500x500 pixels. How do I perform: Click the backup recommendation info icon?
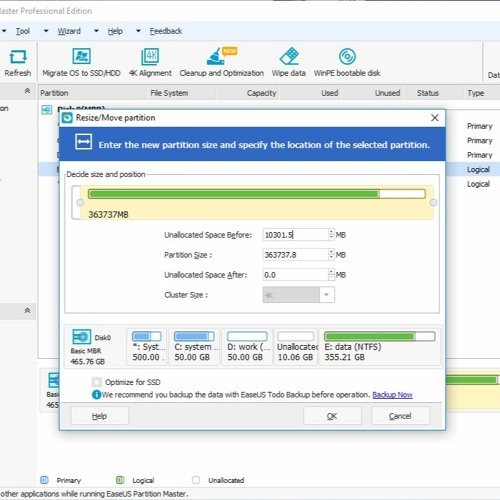point(96,395)
